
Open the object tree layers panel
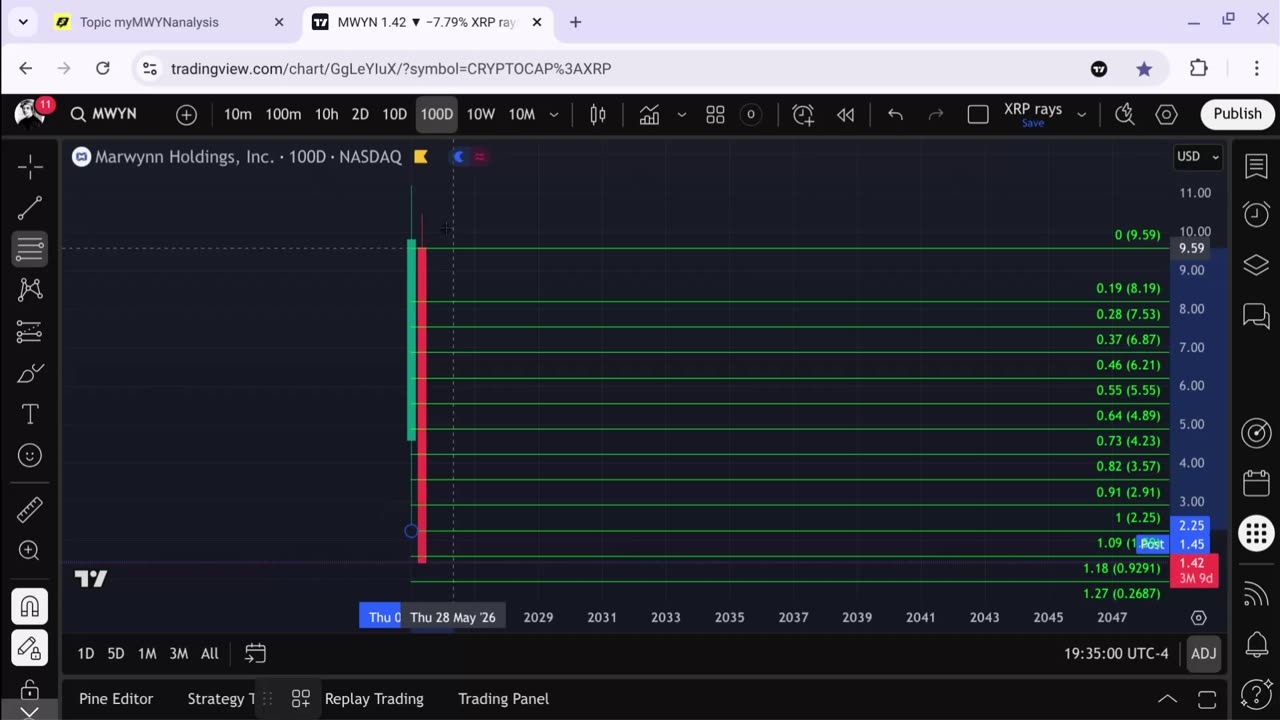1256,265
